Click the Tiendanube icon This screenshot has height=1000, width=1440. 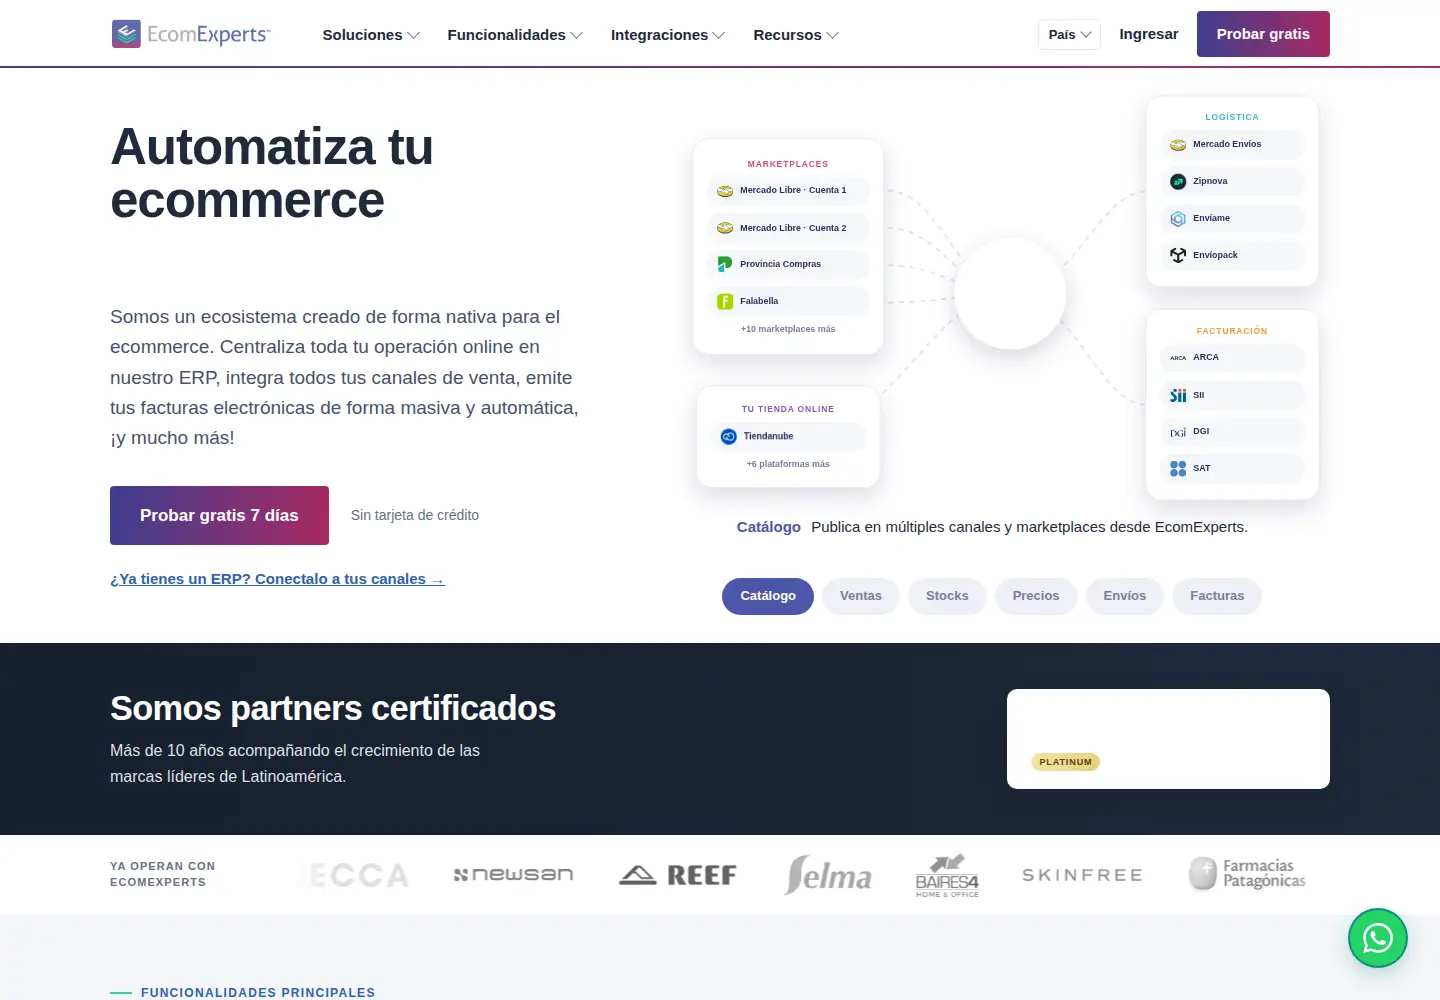tap(728, 436)
